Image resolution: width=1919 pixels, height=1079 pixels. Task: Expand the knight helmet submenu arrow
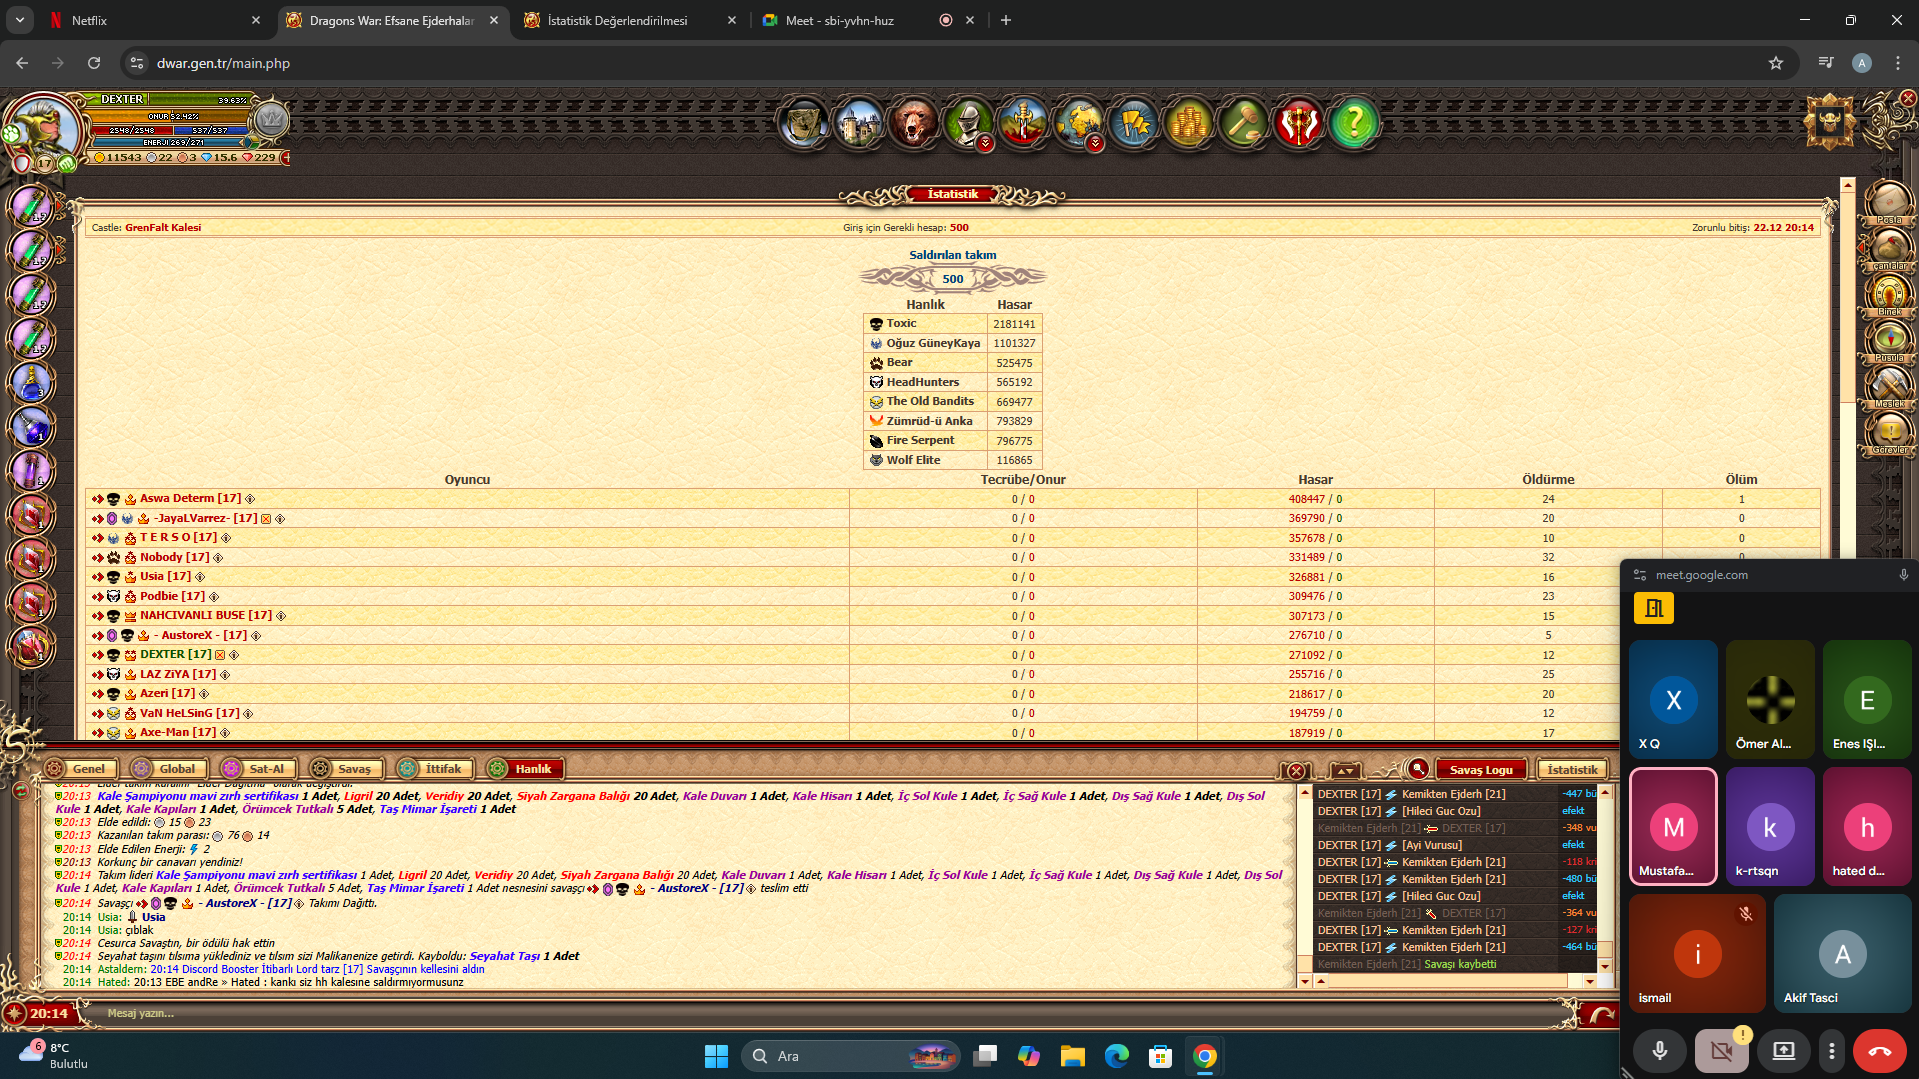(x=986, y=143)
